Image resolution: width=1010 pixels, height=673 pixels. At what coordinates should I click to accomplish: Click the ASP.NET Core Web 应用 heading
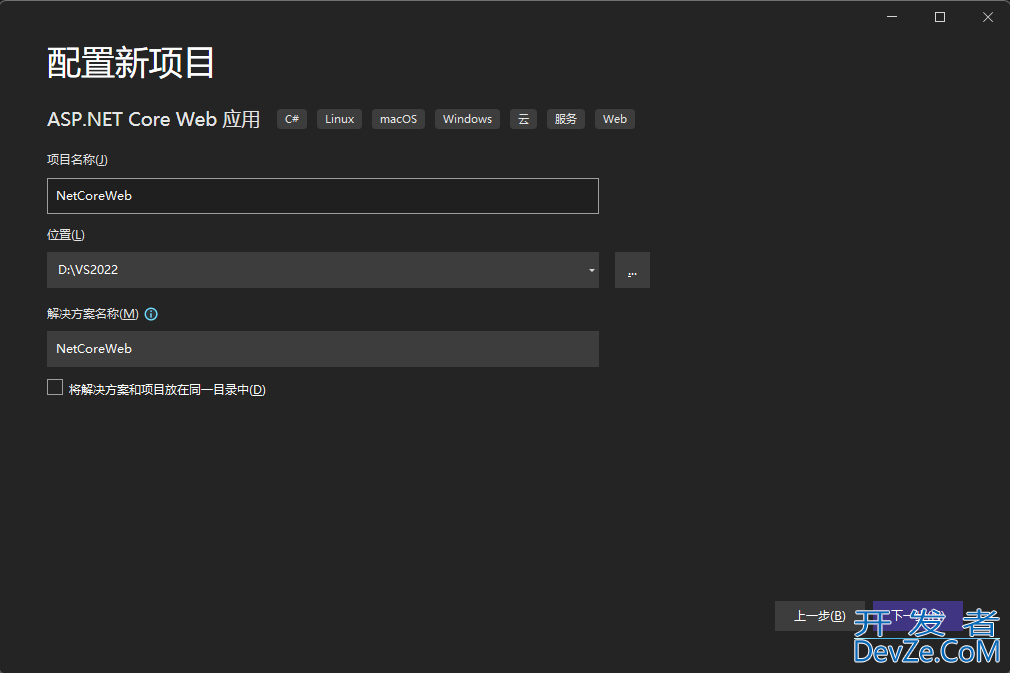154,119
